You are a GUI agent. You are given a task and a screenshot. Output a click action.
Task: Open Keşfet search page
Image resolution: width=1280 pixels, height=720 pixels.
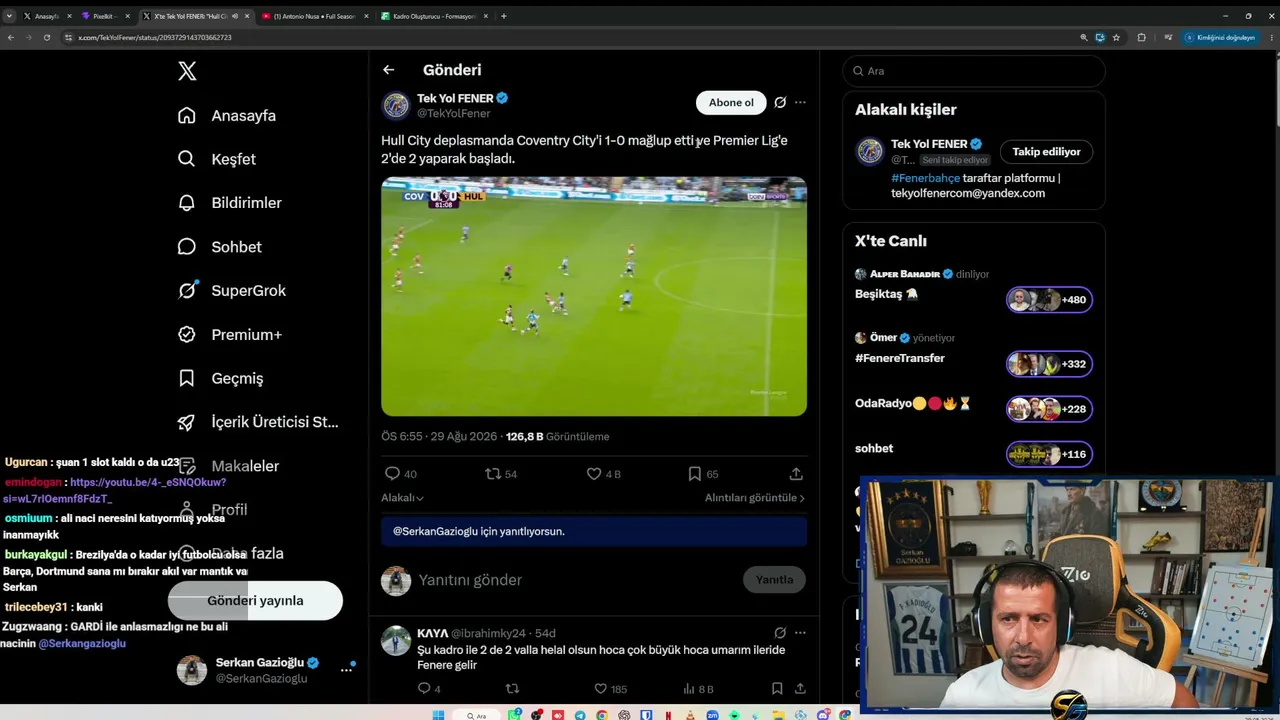[x=217, y=159]
